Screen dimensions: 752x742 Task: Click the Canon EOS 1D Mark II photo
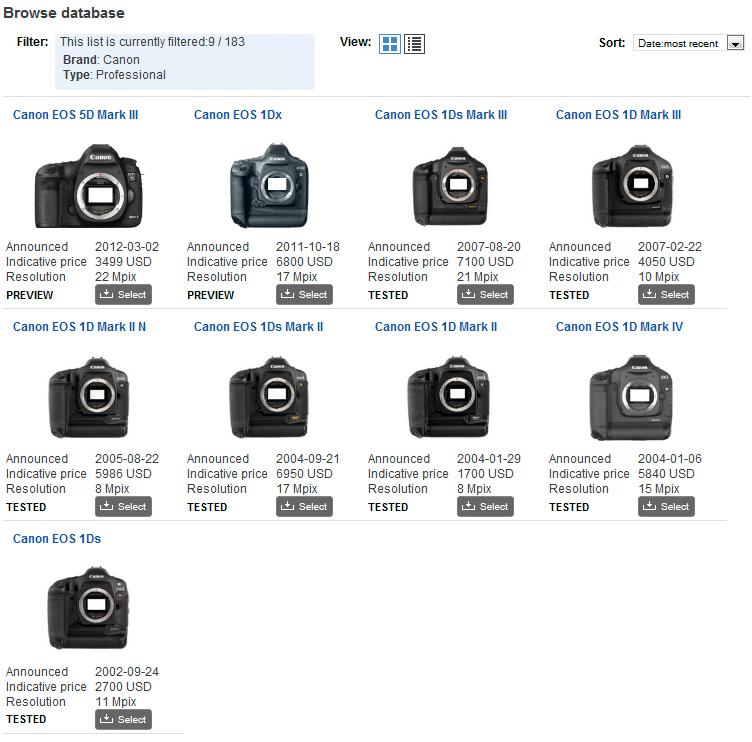448,397
